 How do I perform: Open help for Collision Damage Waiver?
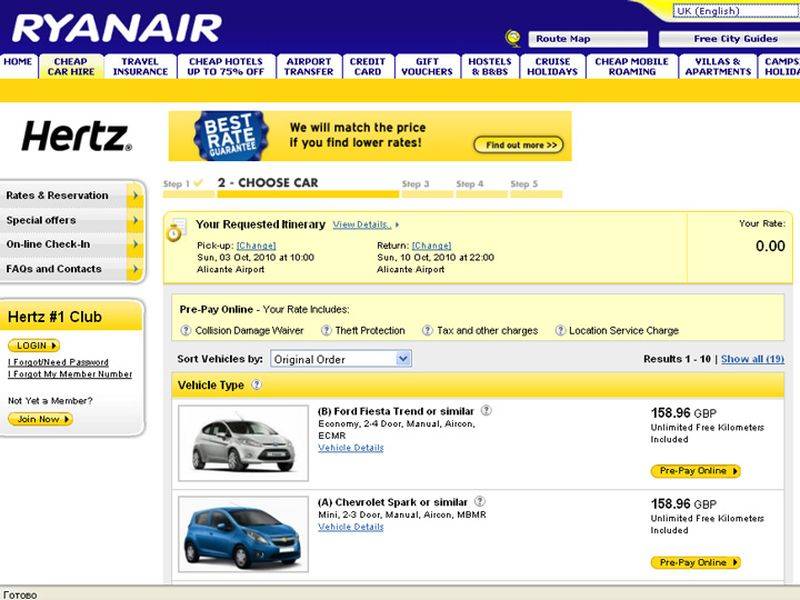pos(186,330)
